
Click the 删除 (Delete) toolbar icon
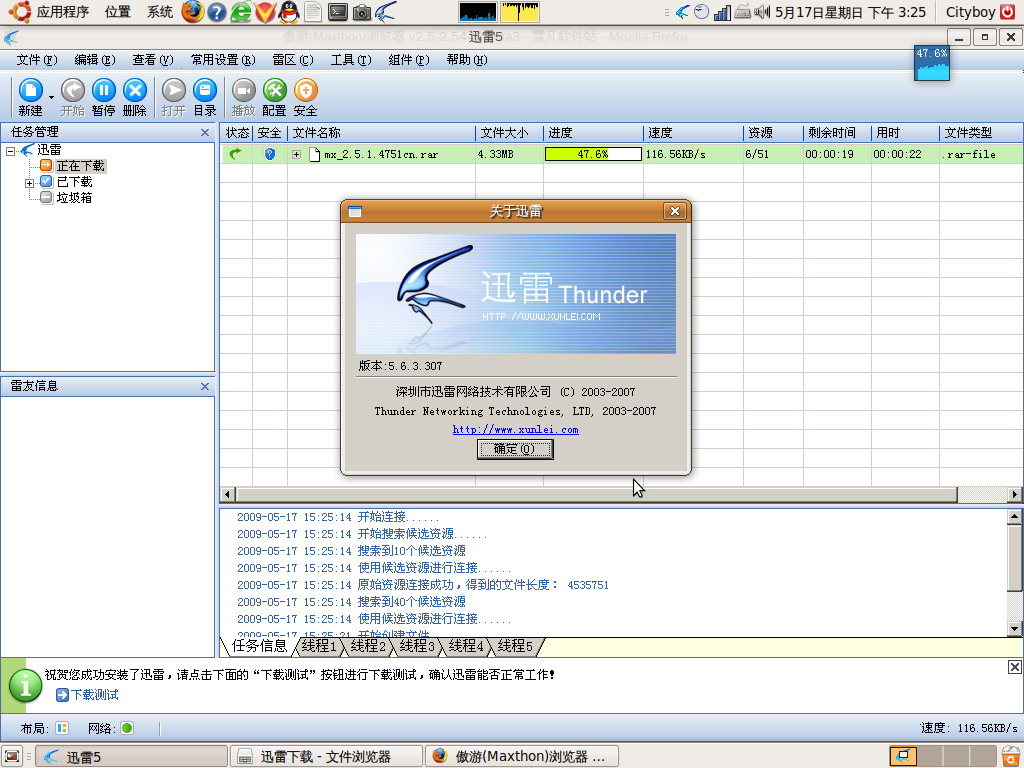(135, 97)
